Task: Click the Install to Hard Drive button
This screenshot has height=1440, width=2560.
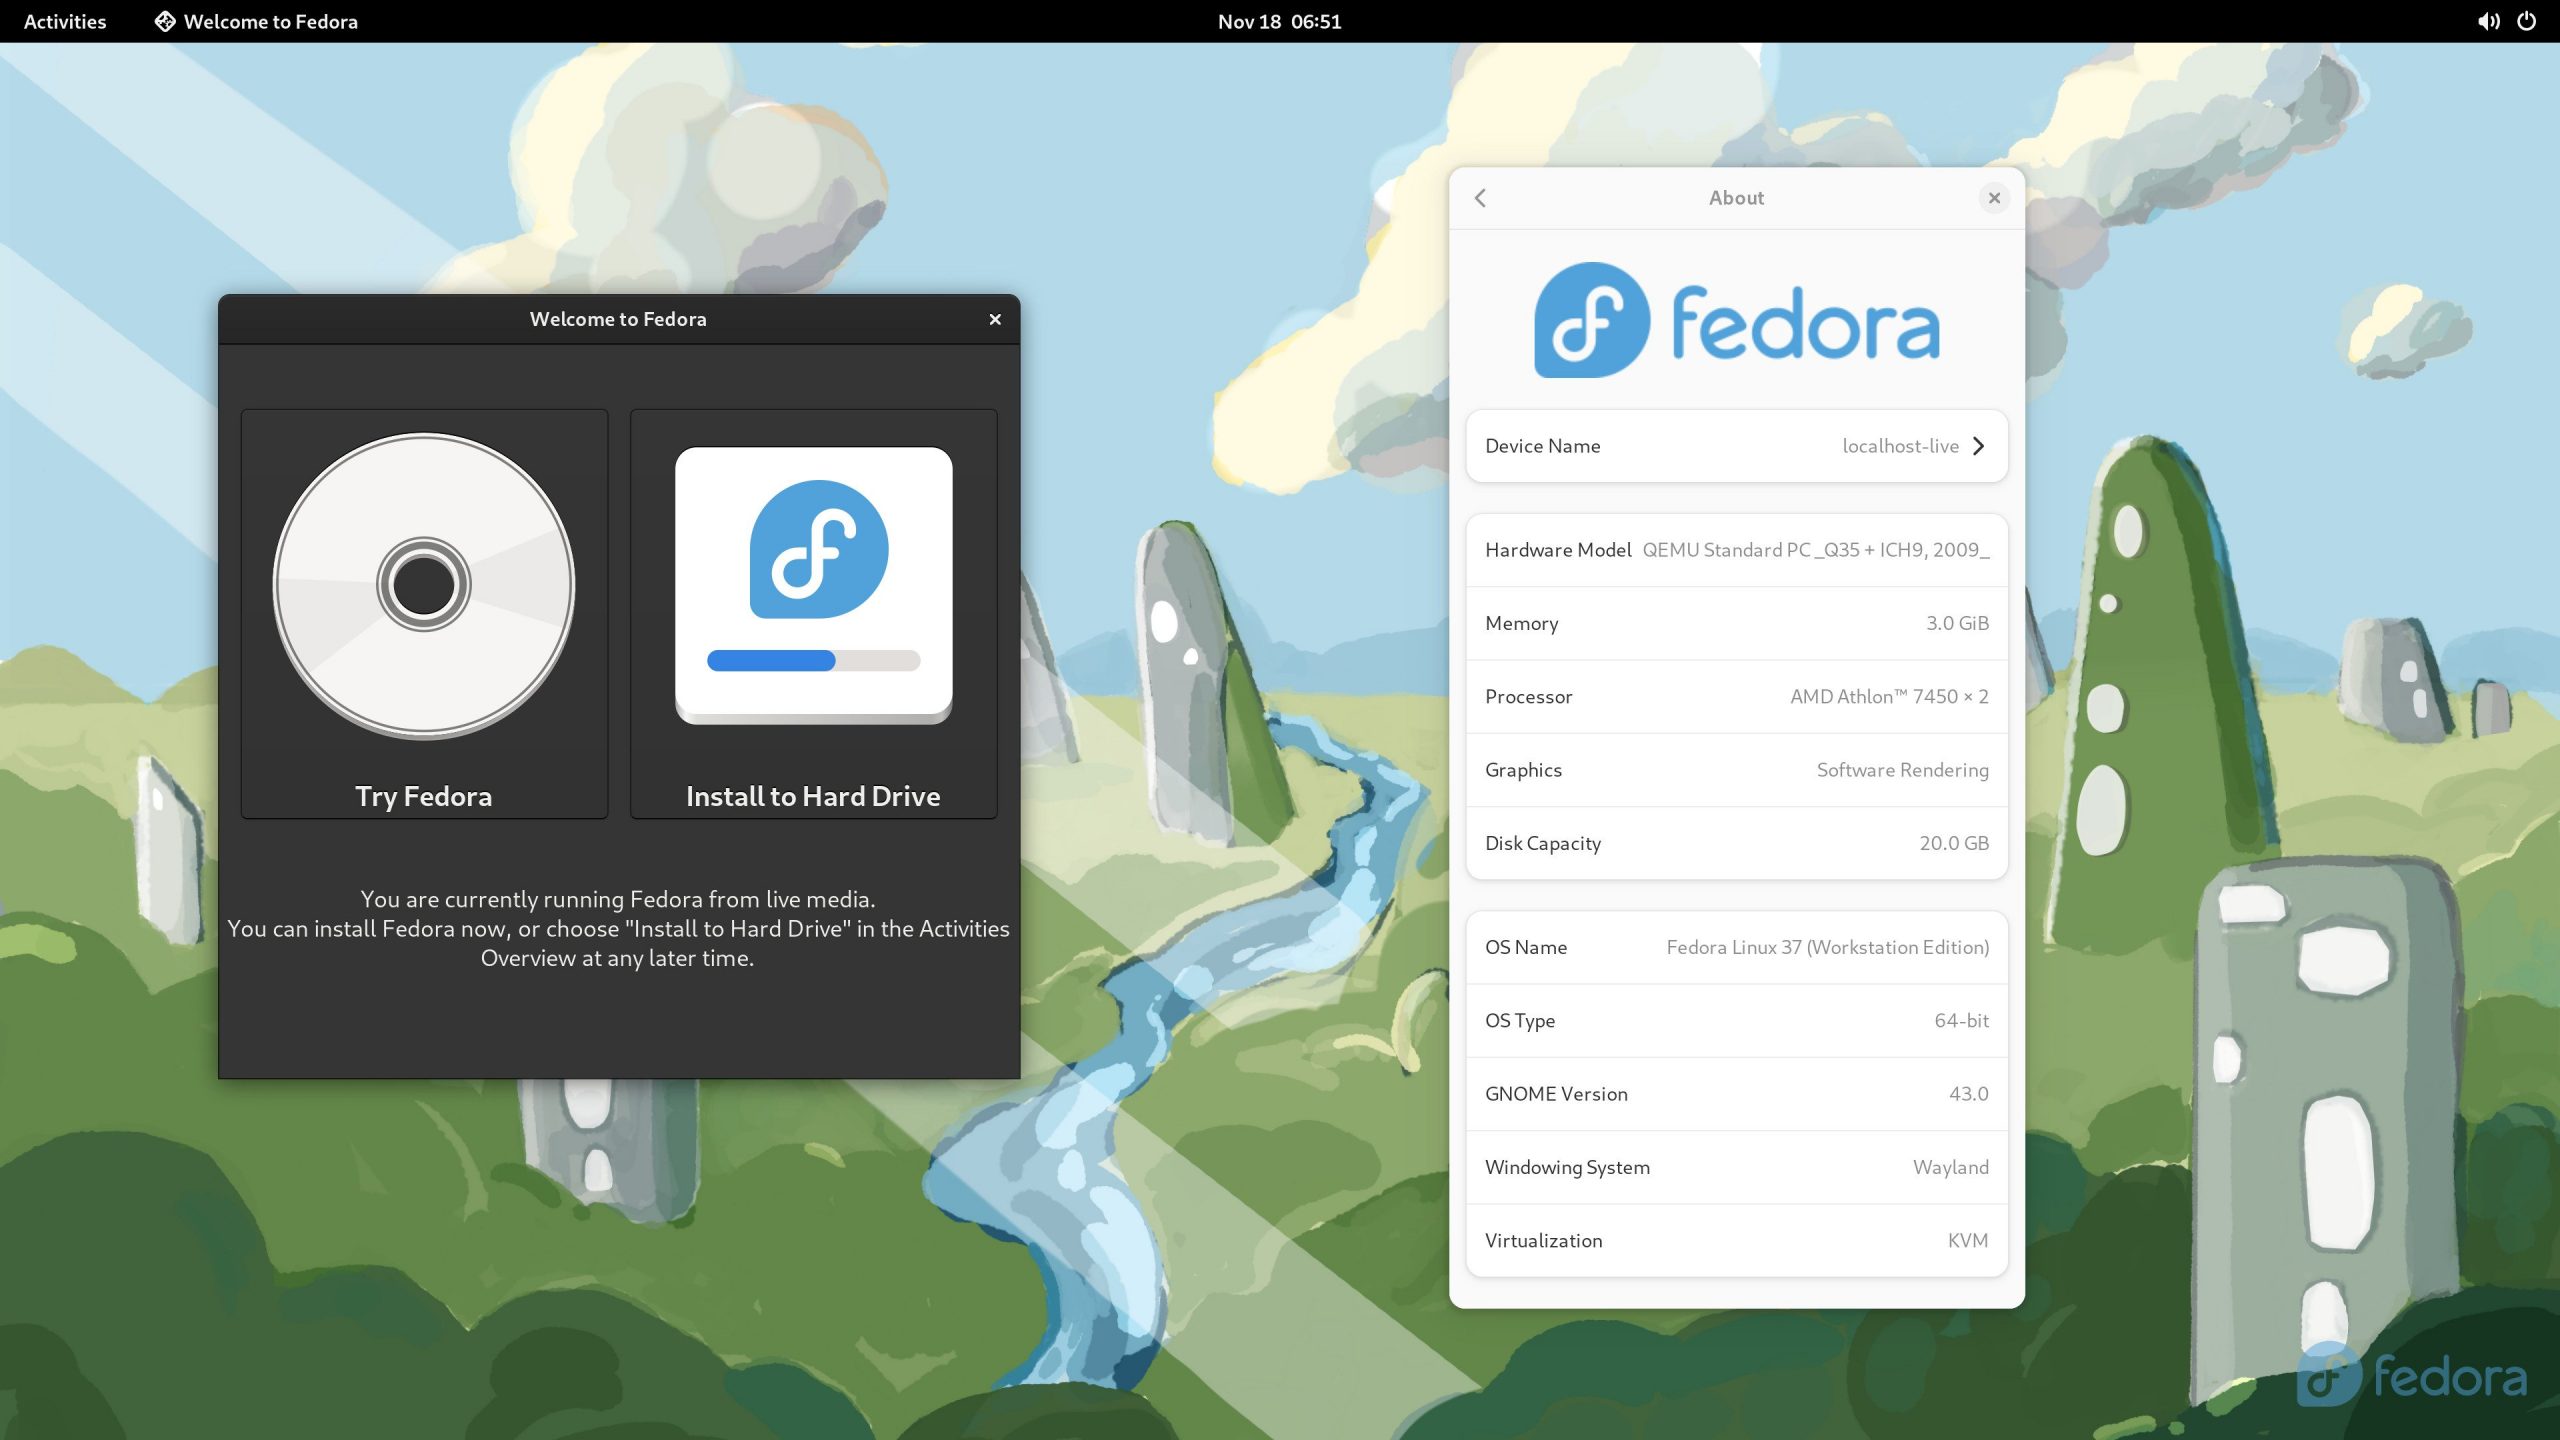Action: click(812, 612)
